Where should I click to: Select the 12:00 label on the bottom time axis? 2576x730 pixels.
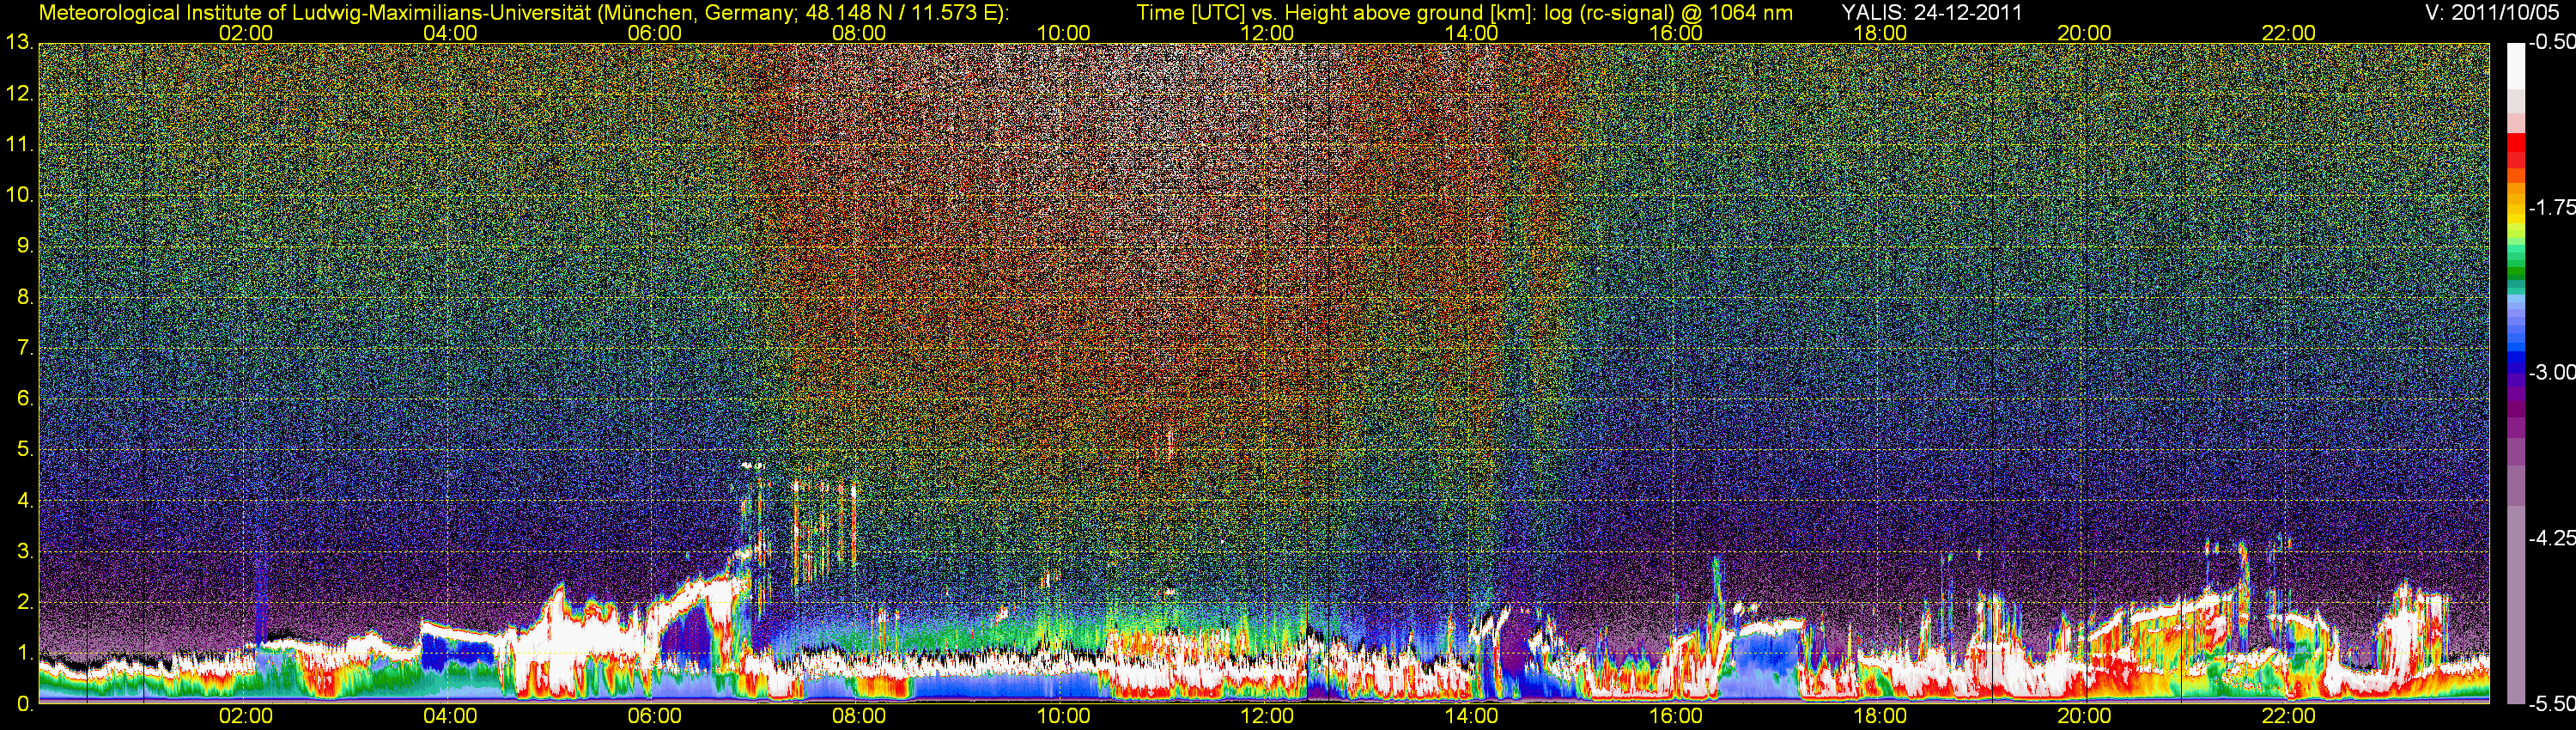coord(1267,717)
